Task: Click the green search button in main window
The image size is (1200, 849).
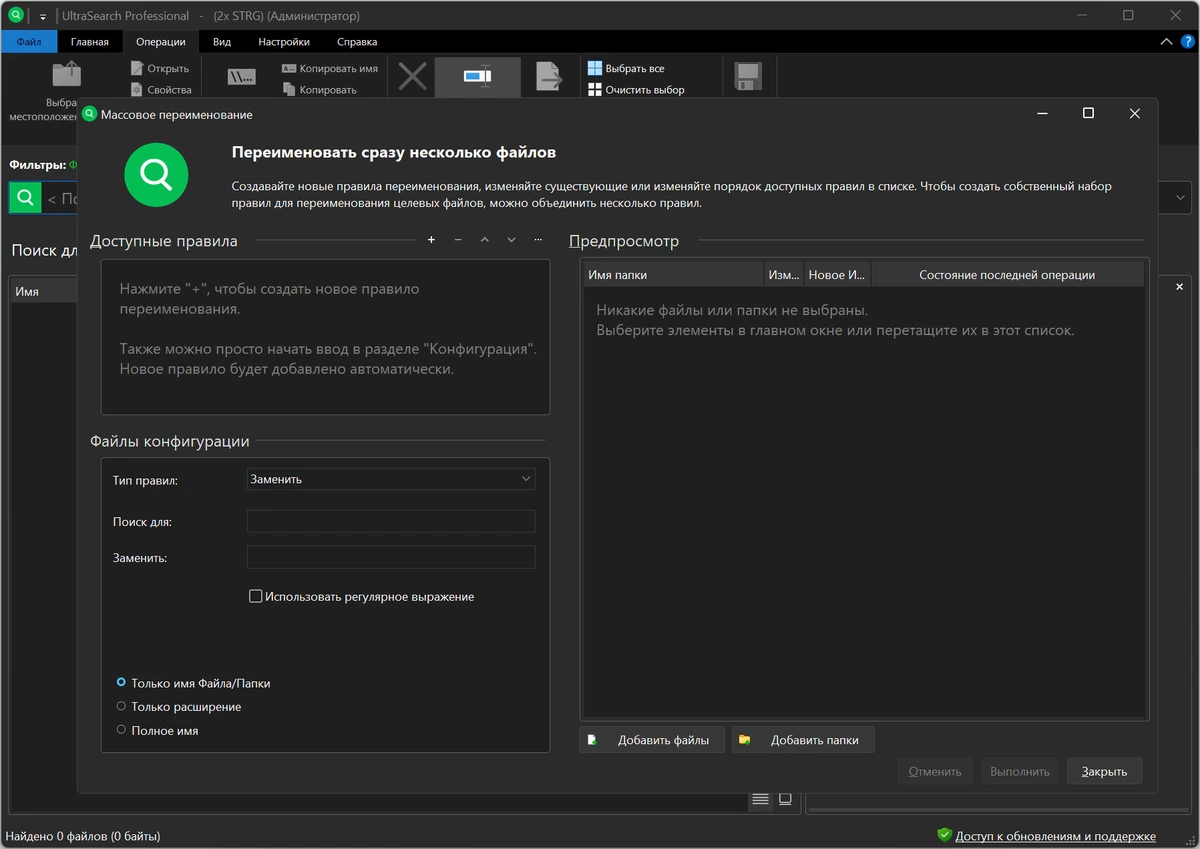Action: [25, 197]
